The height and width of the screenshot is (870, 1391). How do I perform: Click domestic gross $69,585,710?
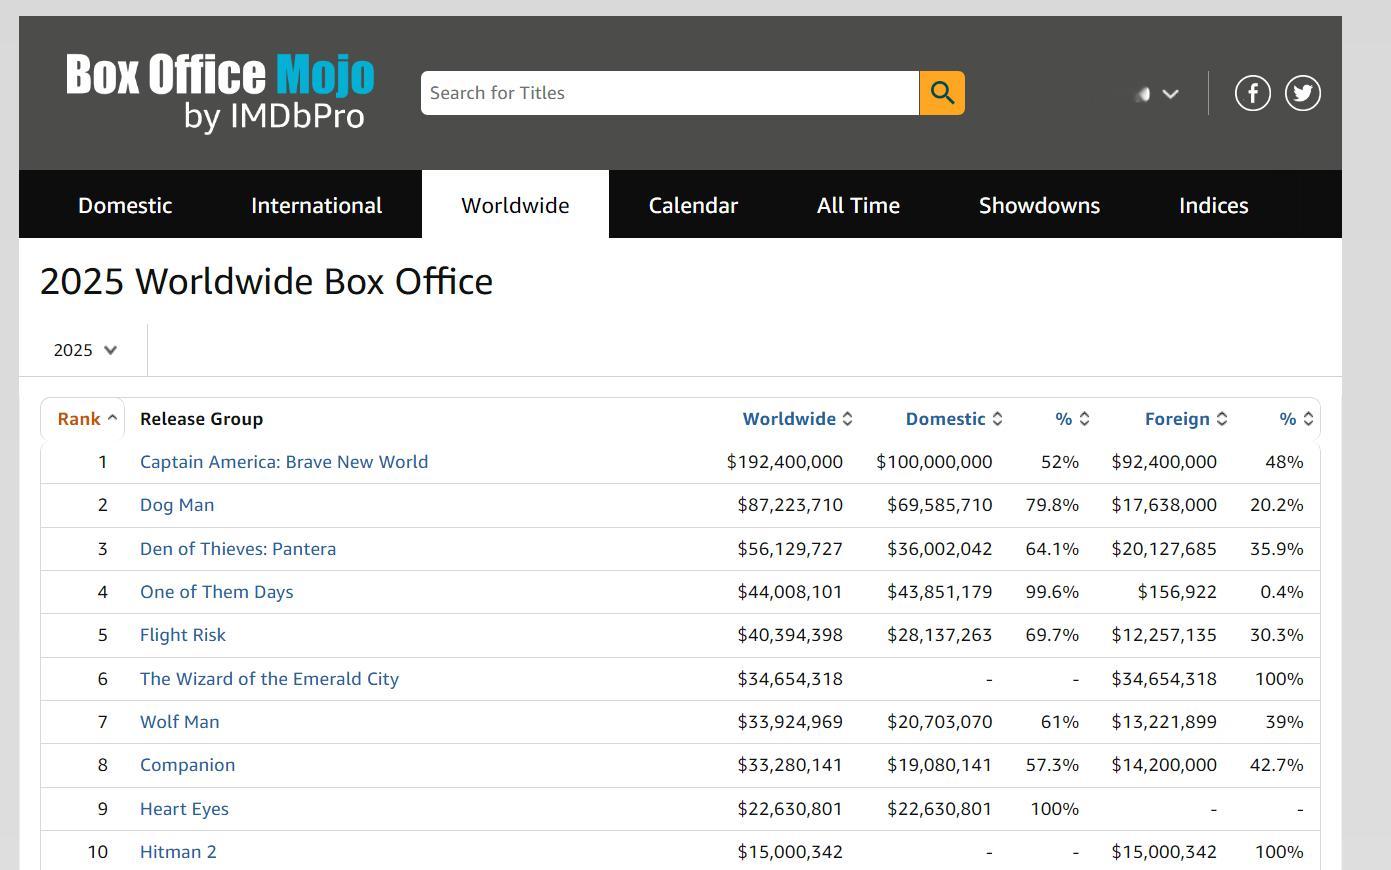pos(940,505)
